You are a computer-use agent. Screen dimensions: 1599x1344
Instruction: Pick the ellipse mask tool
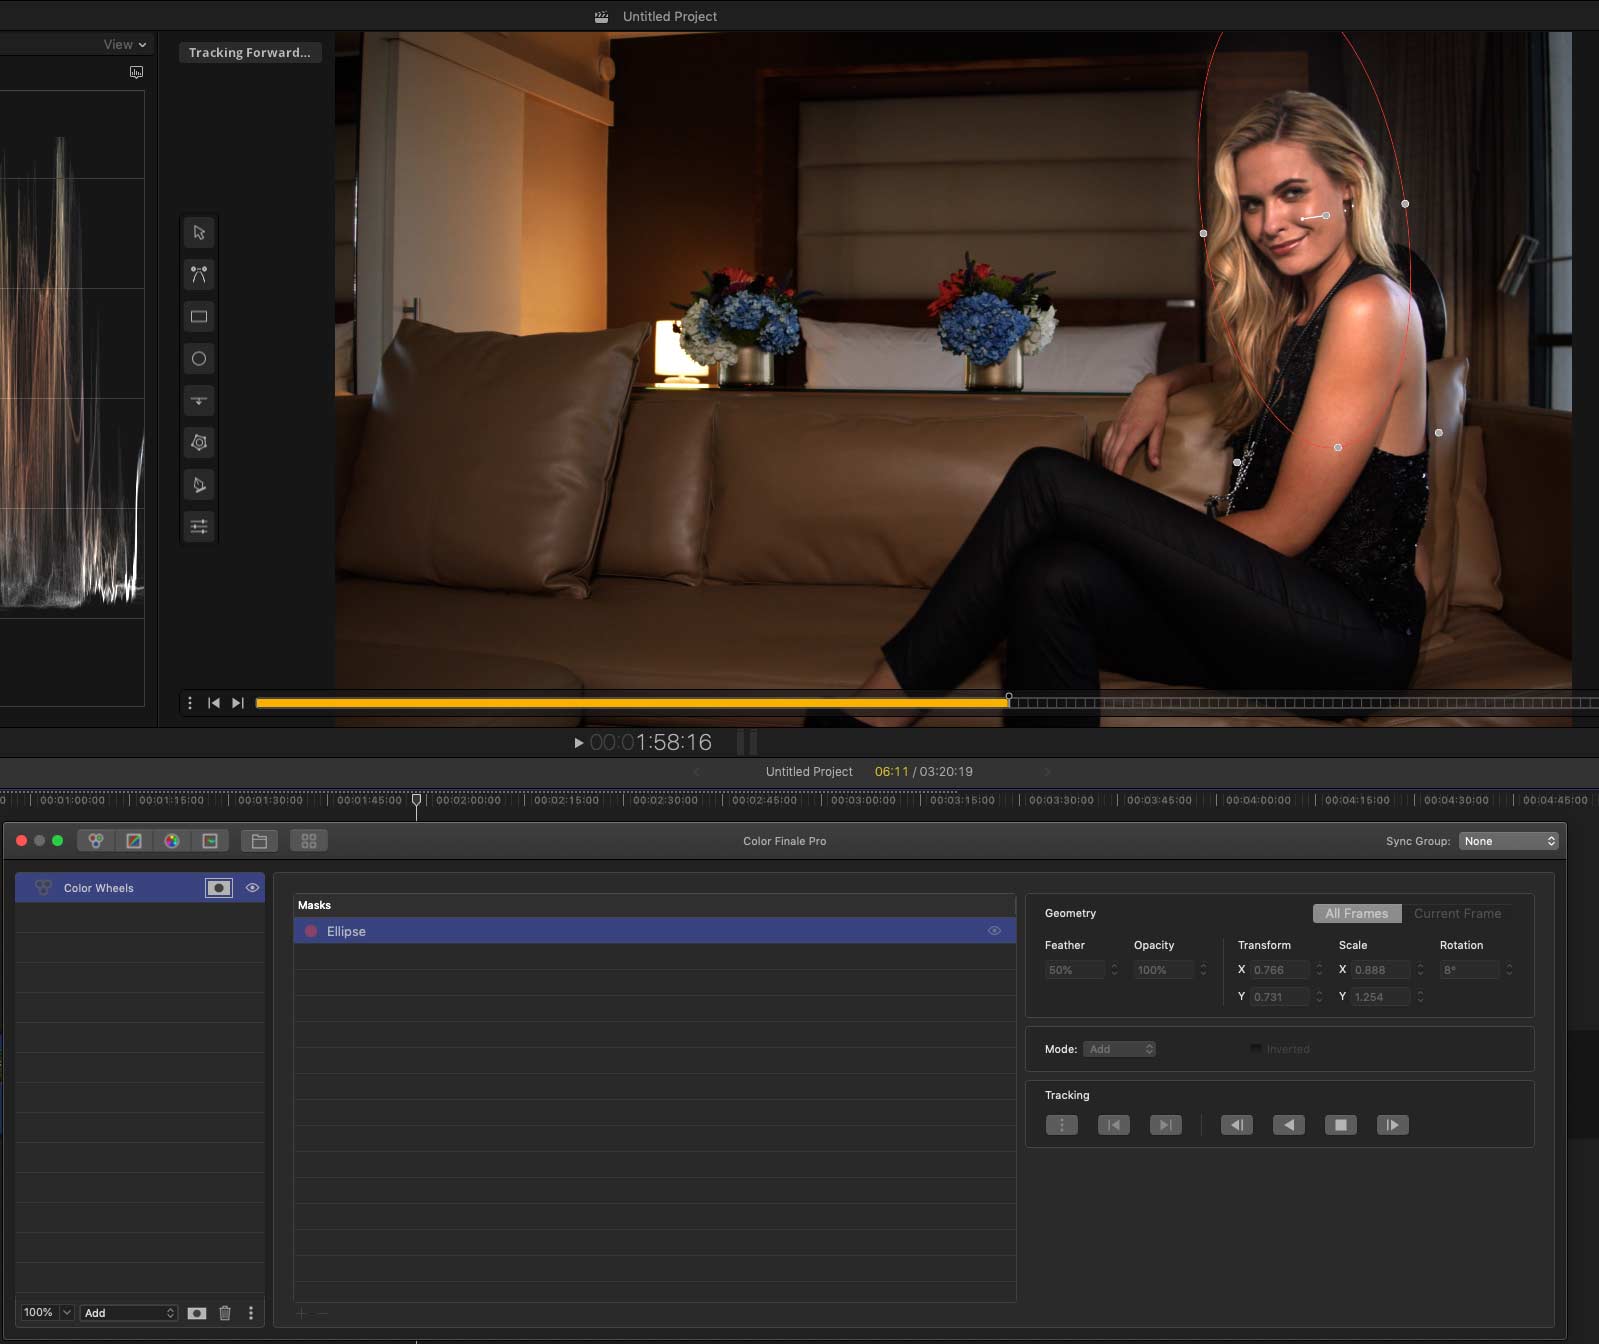199,359
